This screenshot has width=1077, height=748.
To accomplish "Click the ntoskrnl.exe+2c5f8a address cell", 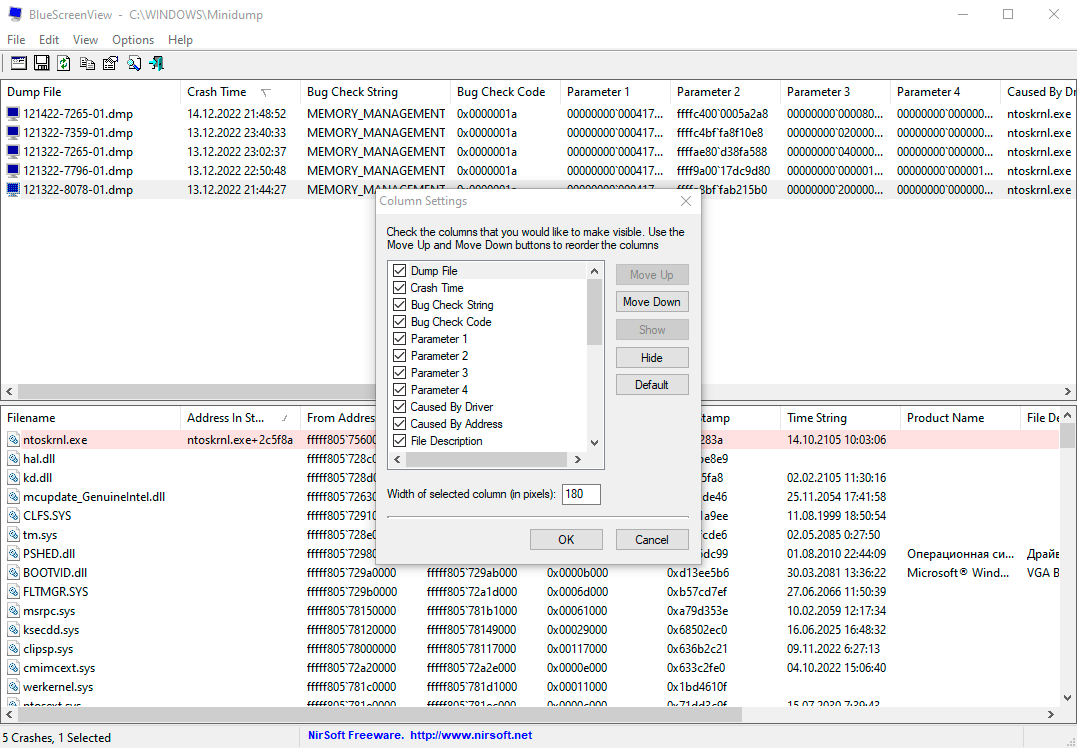I will click(x=240, y=440).
